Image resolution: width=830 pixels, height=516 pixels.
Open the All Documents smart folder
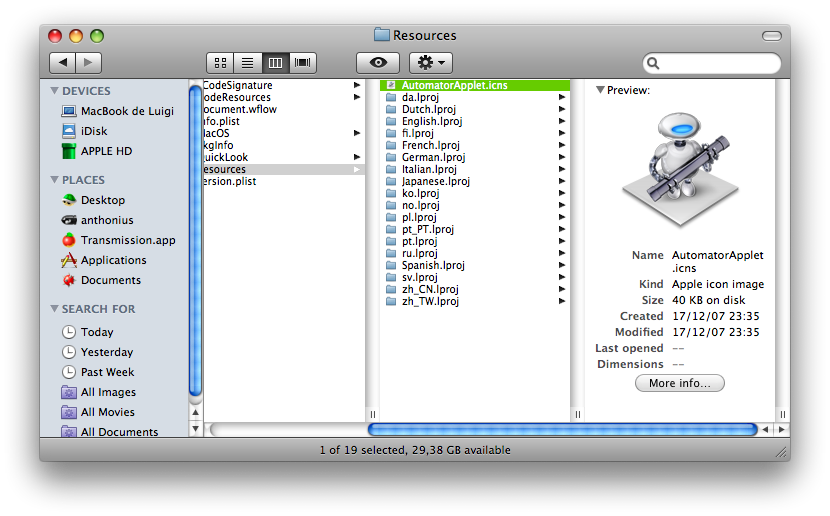(x=110, y=431)
